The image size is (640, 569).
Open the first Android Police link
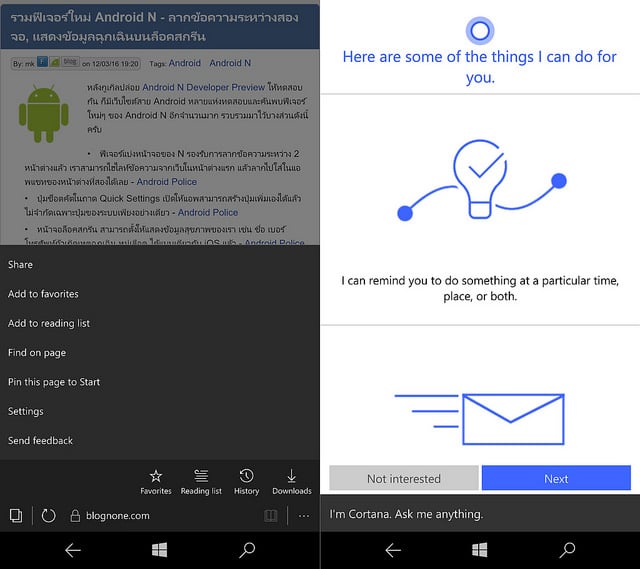(167, 182)
